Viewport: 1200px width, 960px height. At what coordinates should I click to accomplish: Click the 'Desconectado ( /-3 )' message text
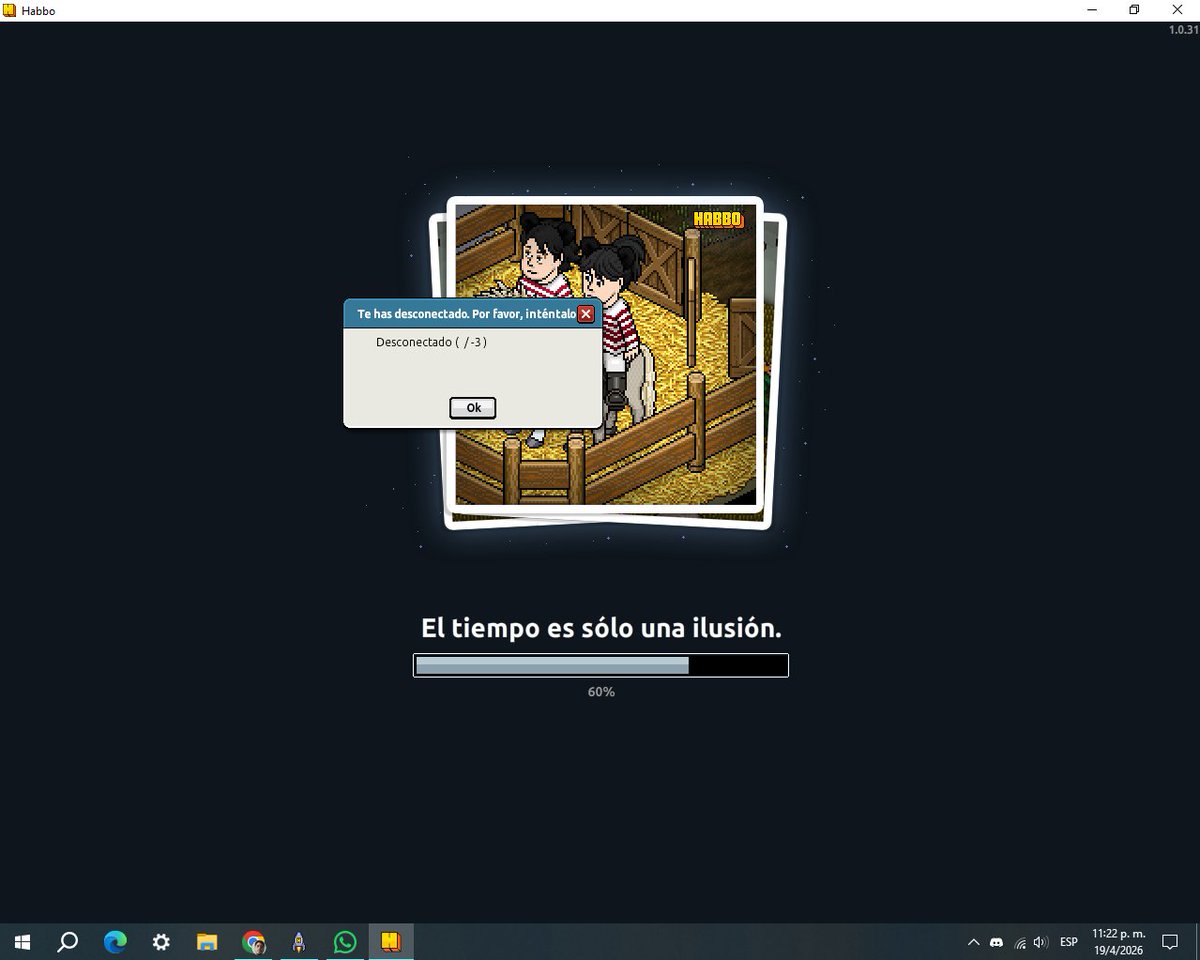(431, 342)
